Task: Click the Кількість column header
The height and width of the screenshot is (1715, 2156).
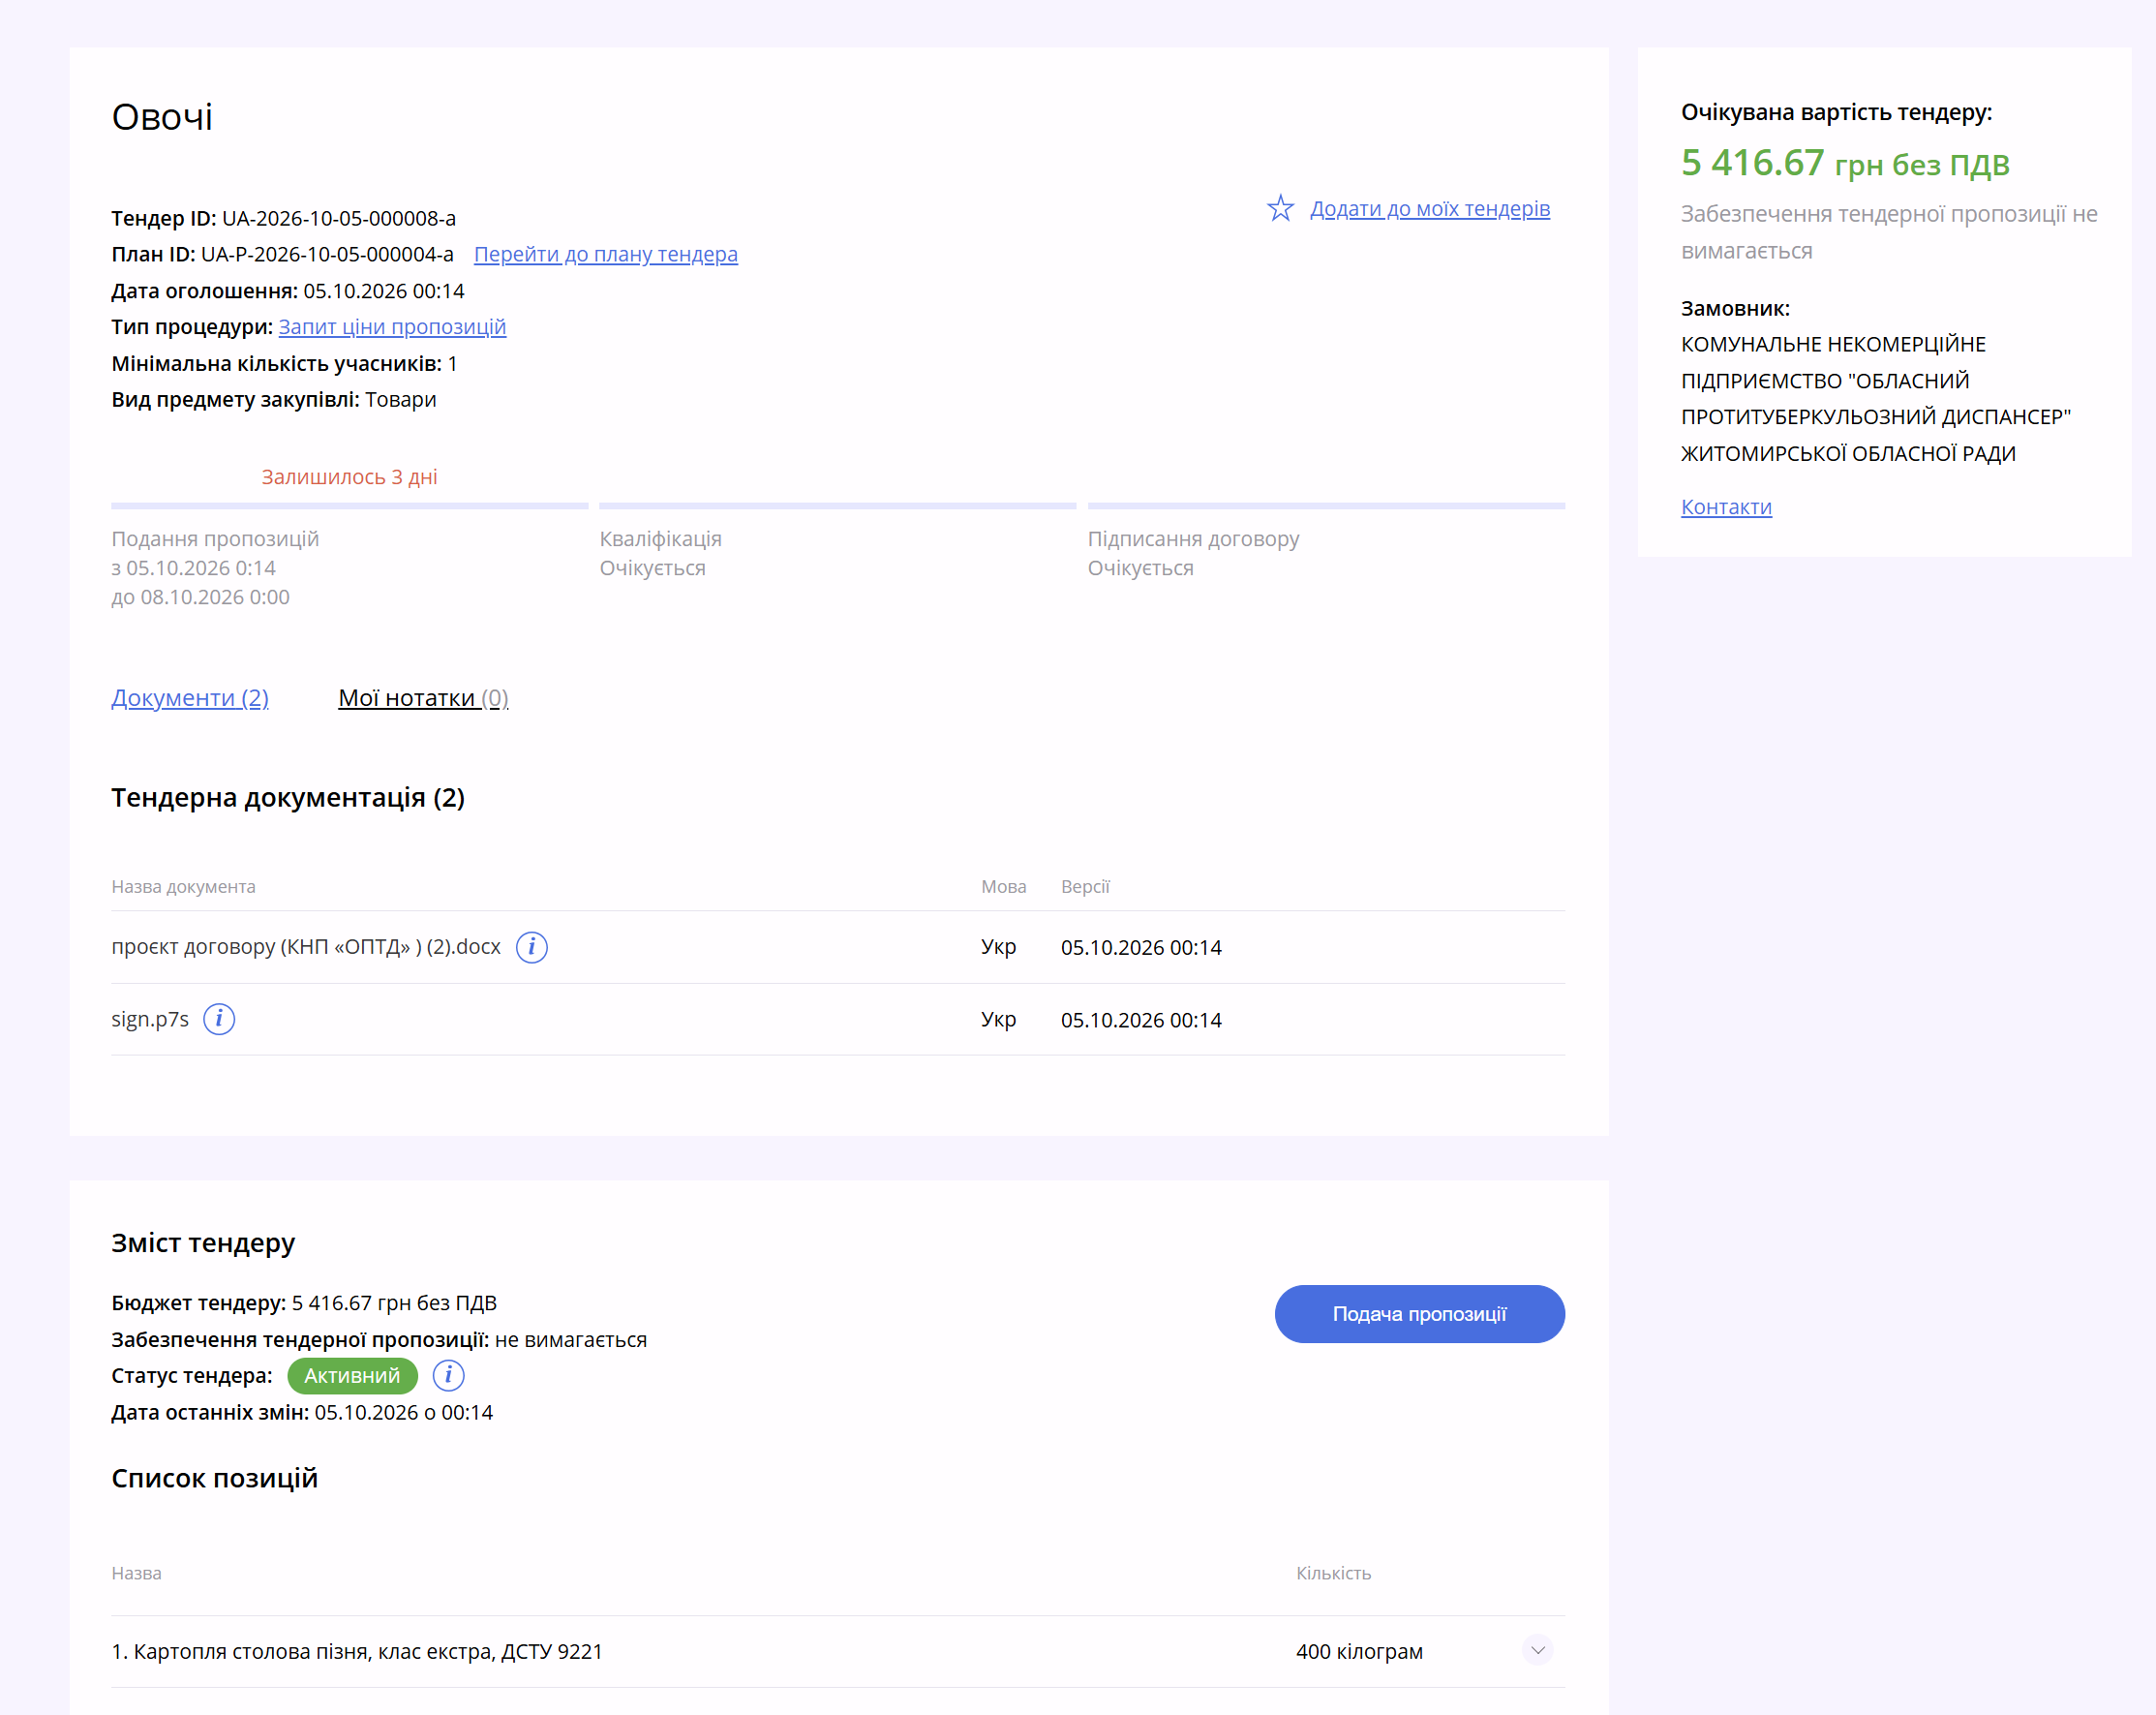Action: (x=1333, y=1573)
